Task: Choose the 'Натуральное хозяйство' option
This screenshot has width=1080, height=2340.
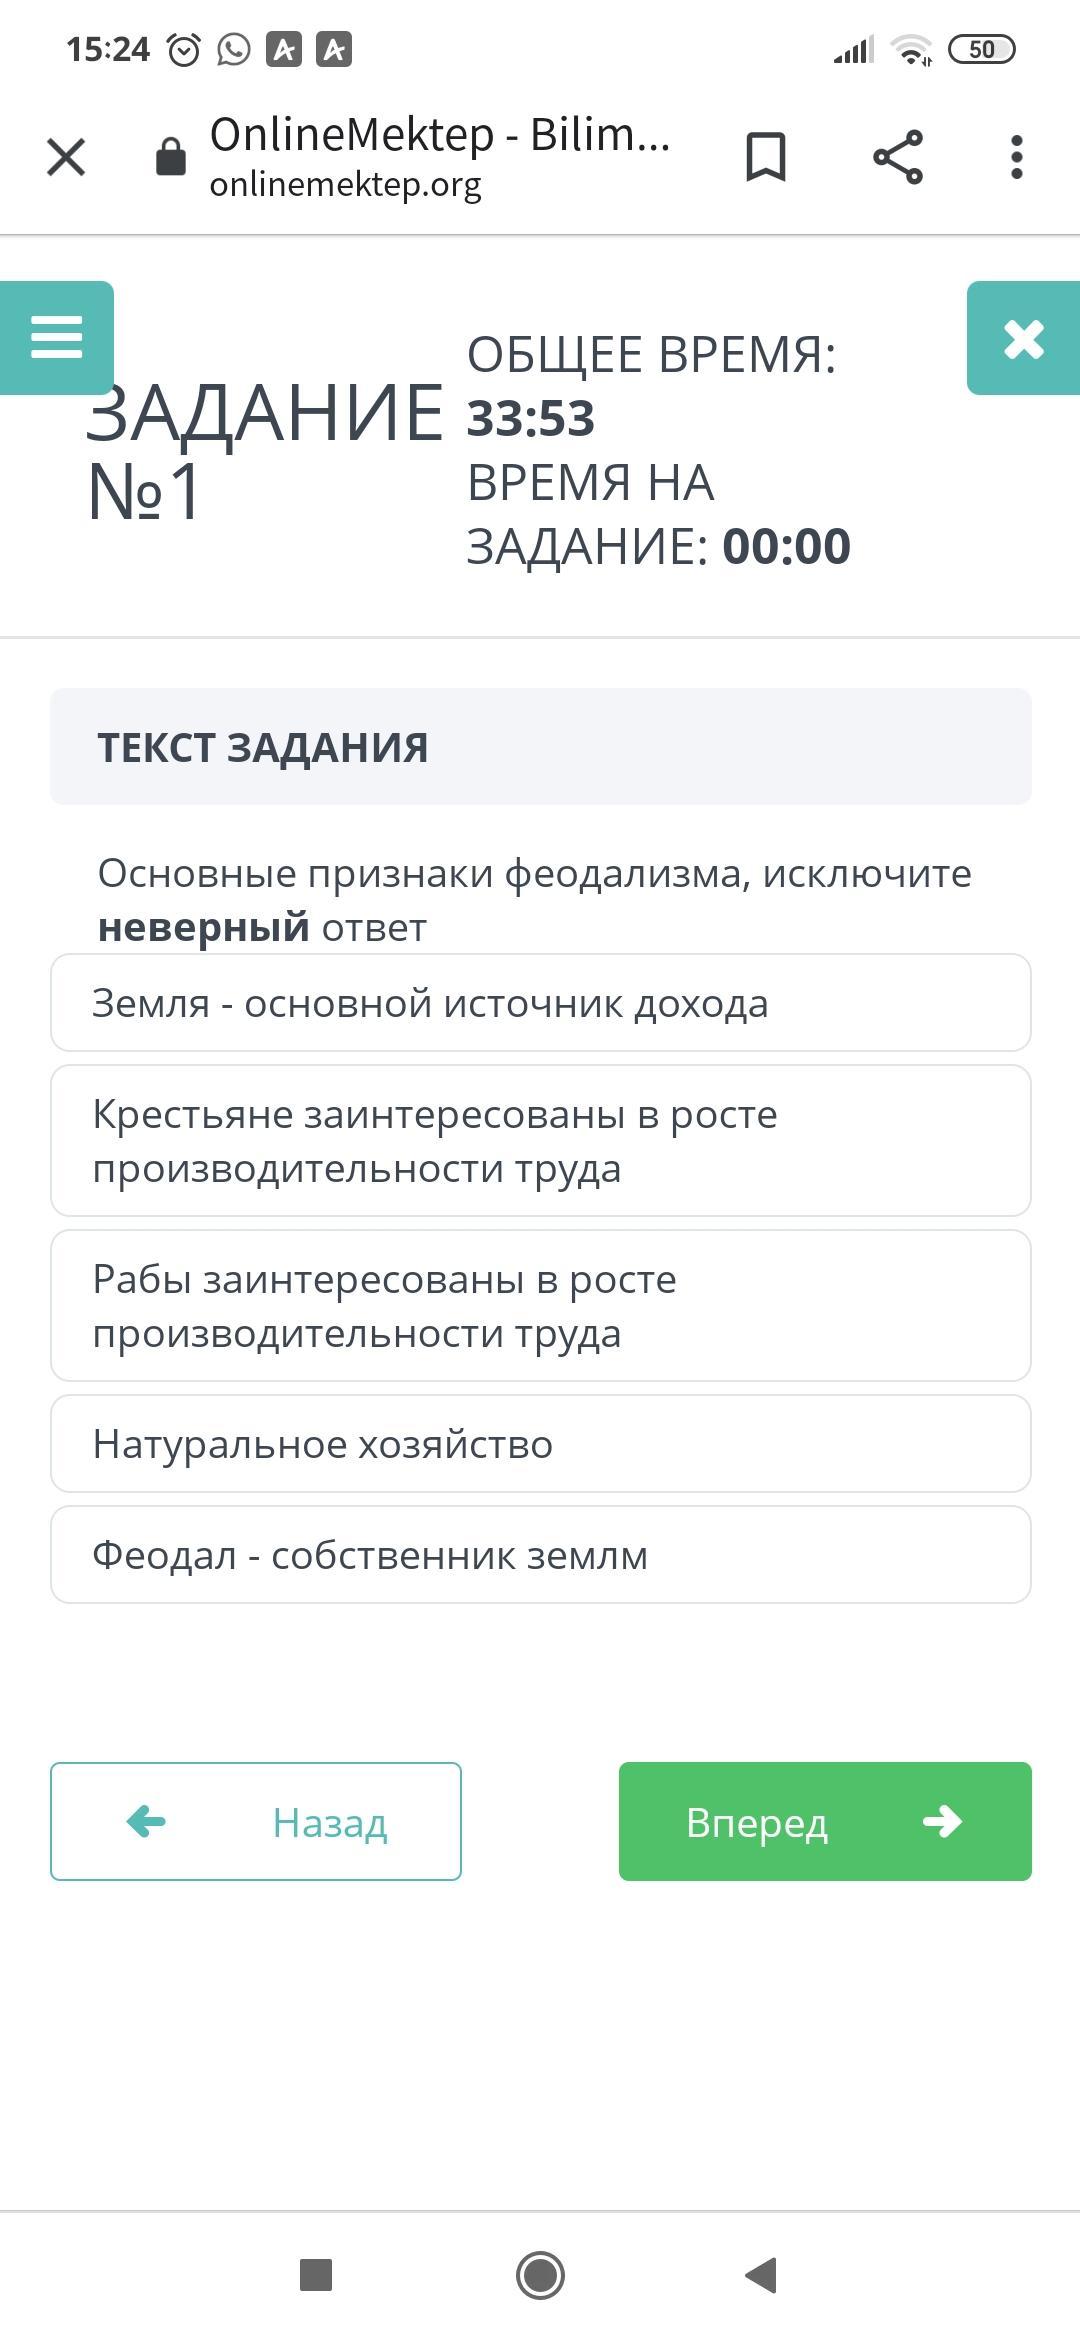Action: click(540, 1444)
